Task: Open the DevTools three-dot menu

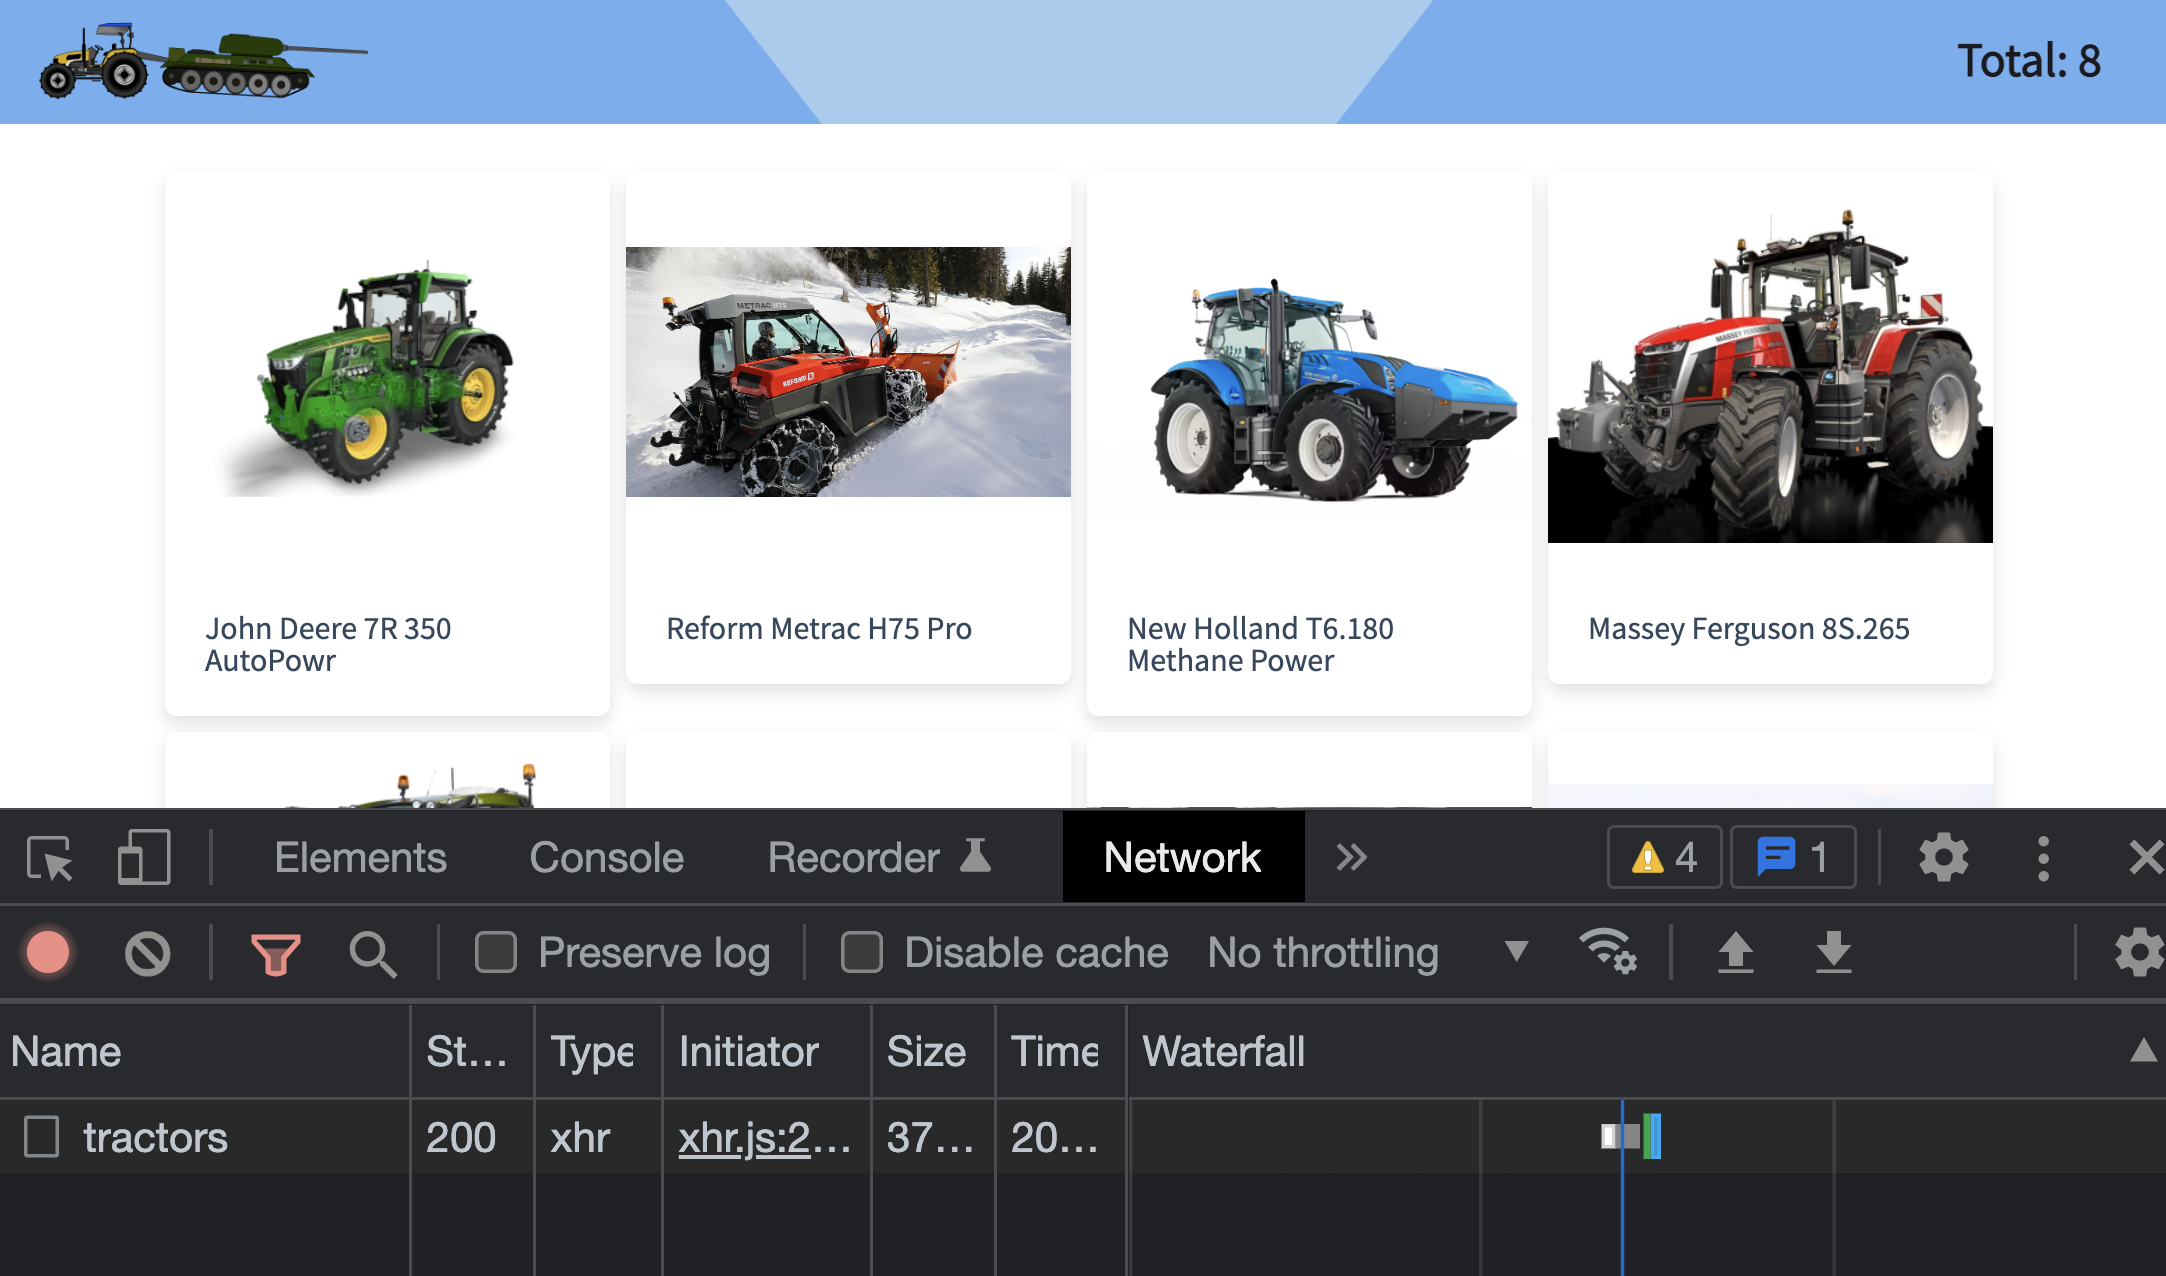Action: 2043,858
